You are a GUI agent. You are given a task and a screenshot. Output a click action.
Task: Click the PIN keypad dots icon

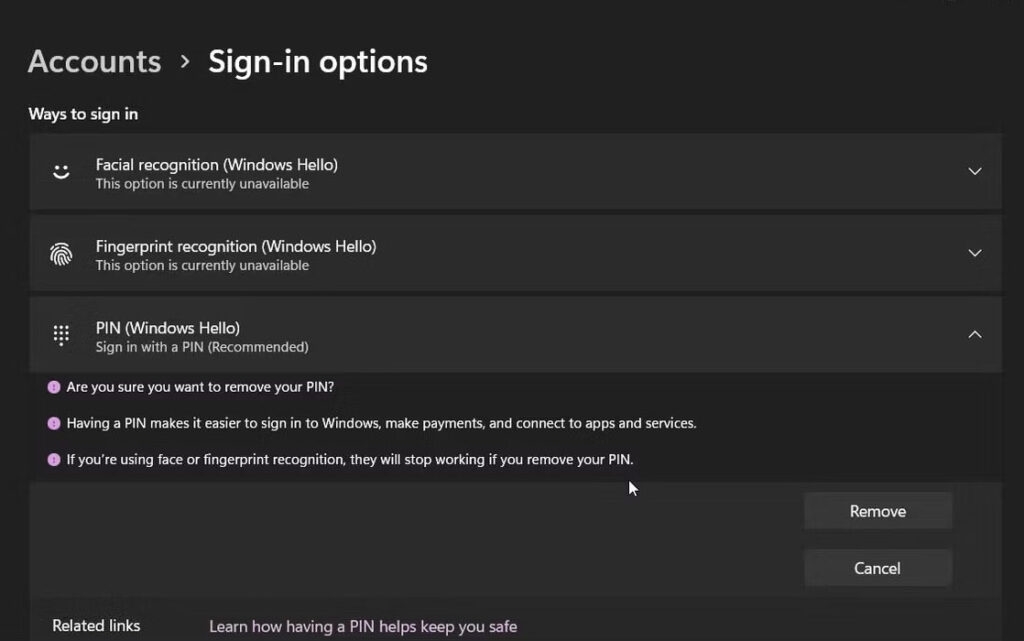[x=61, y=336]
